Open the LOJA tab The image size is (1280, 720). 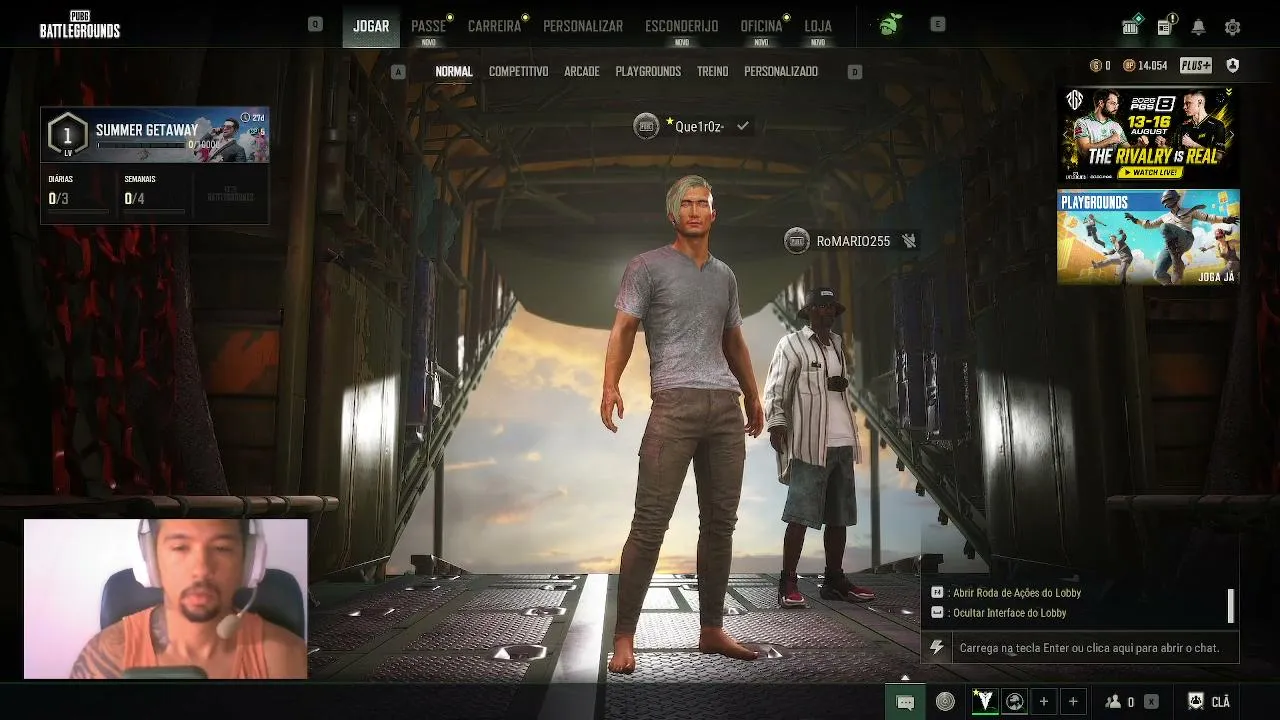pyautogui.click(x=818, y=26)
